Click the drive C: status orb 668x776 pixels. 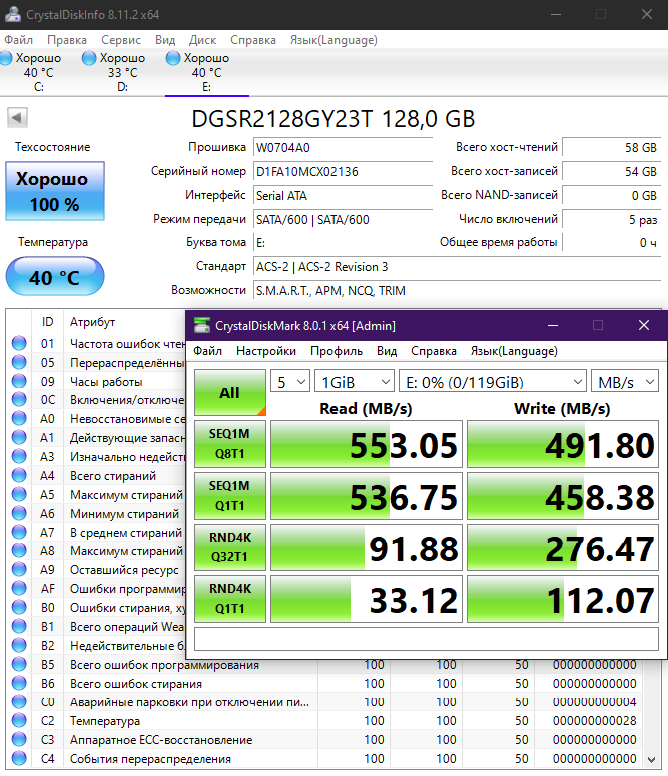point(8,59)
